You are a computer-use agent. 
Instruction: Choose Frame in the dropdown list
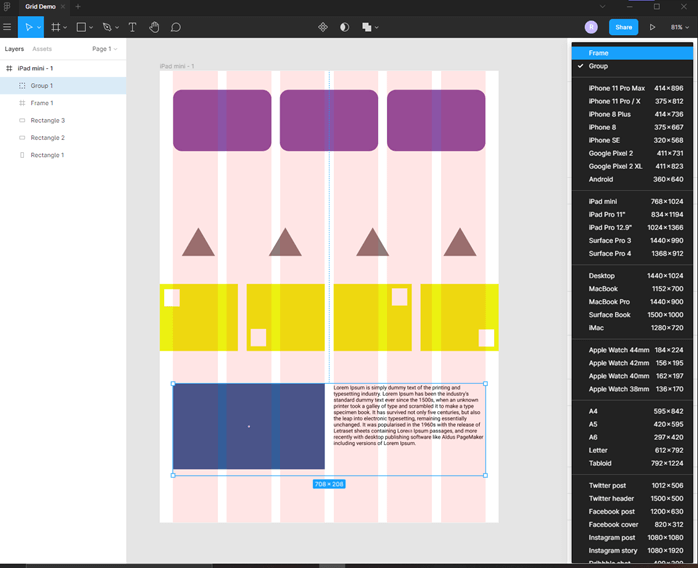pos(598,53)
